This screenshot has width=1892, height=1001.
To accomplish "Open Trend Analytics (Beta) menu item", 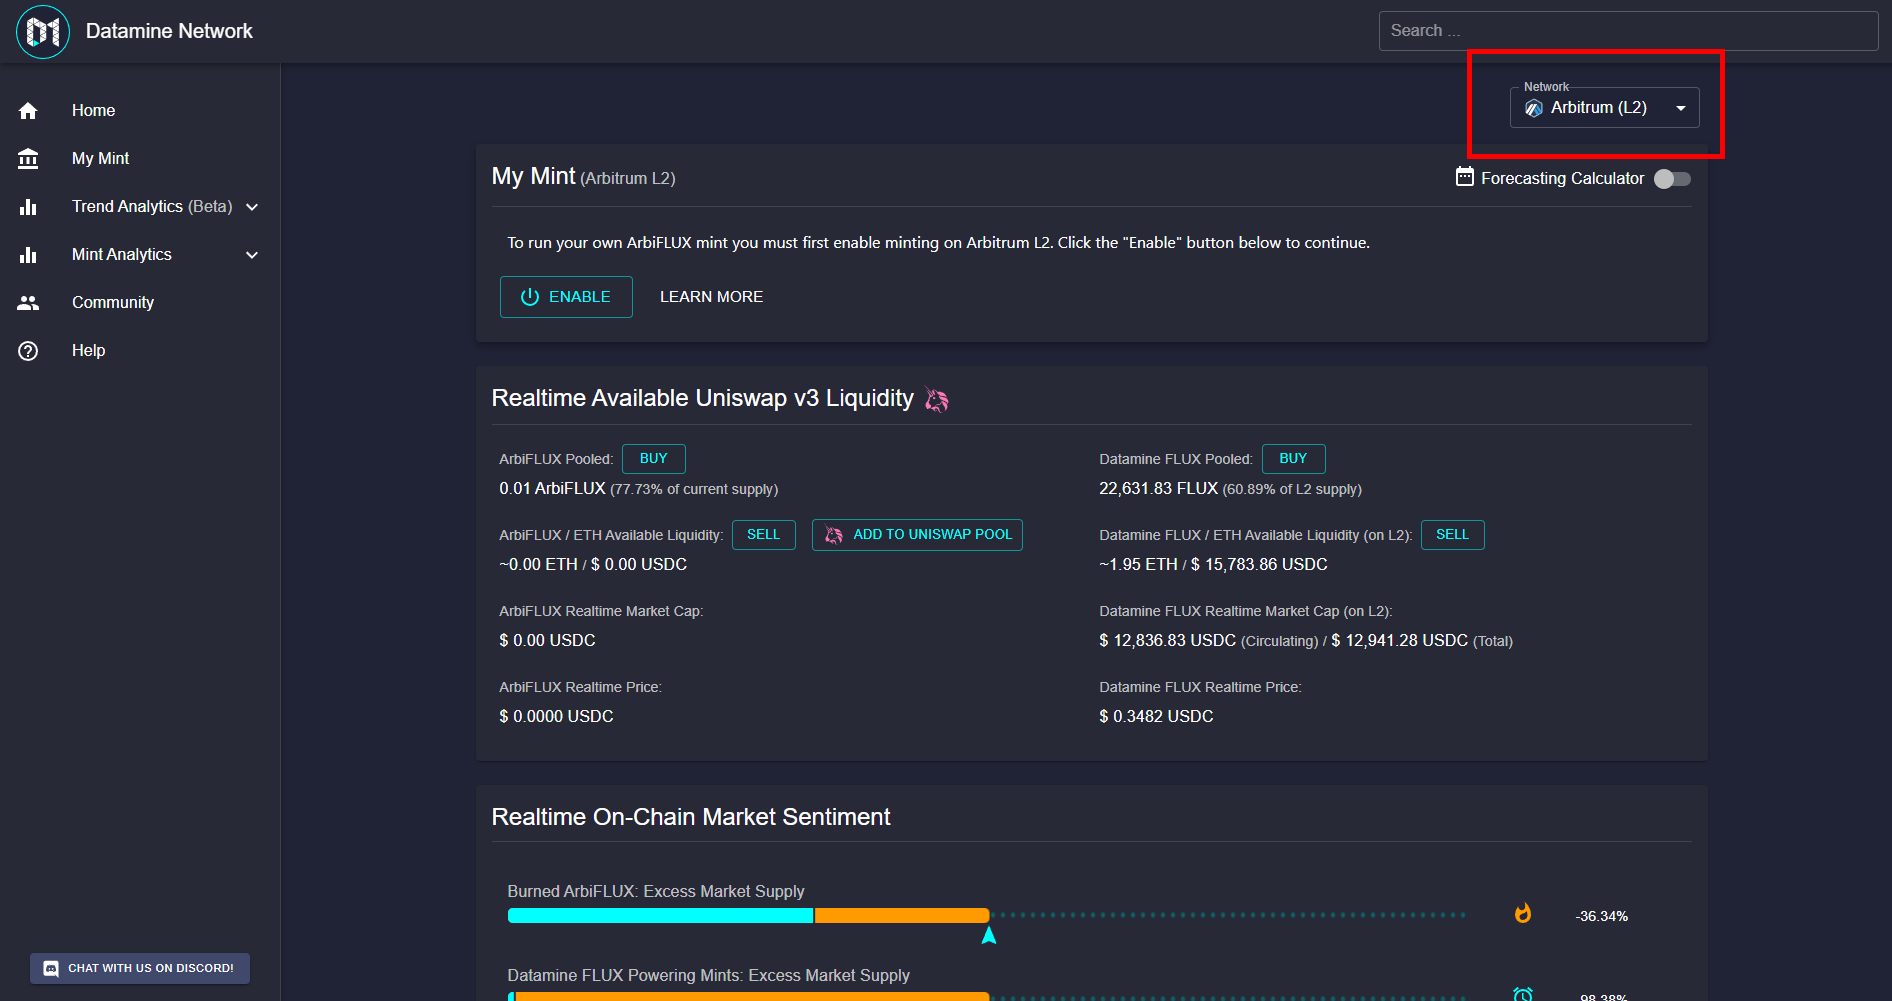I will [x=140, y=207].
